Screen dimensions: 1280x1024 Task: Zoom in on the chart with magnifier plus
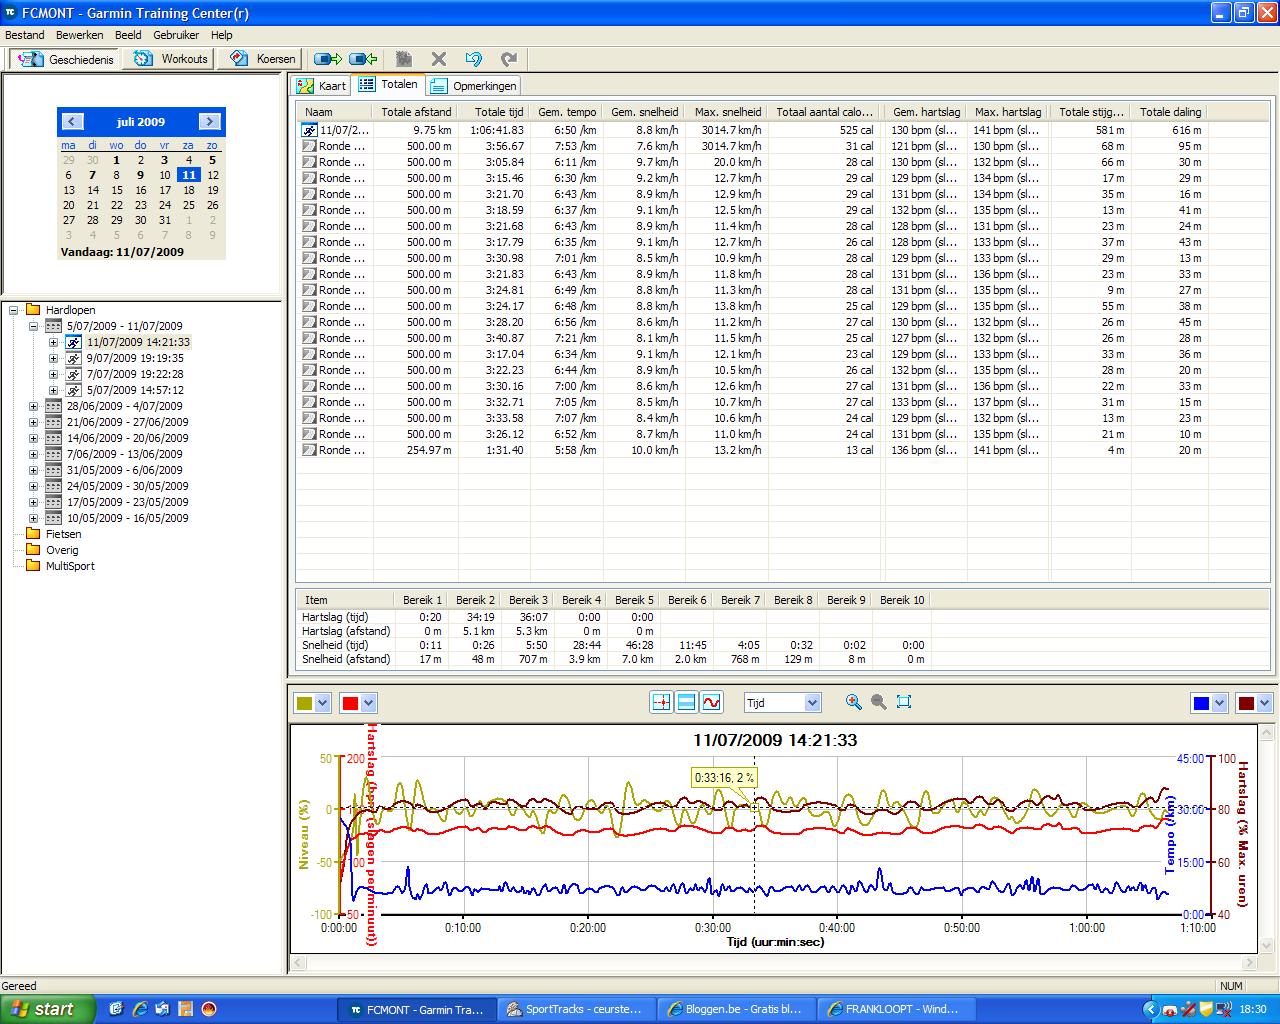853,702
